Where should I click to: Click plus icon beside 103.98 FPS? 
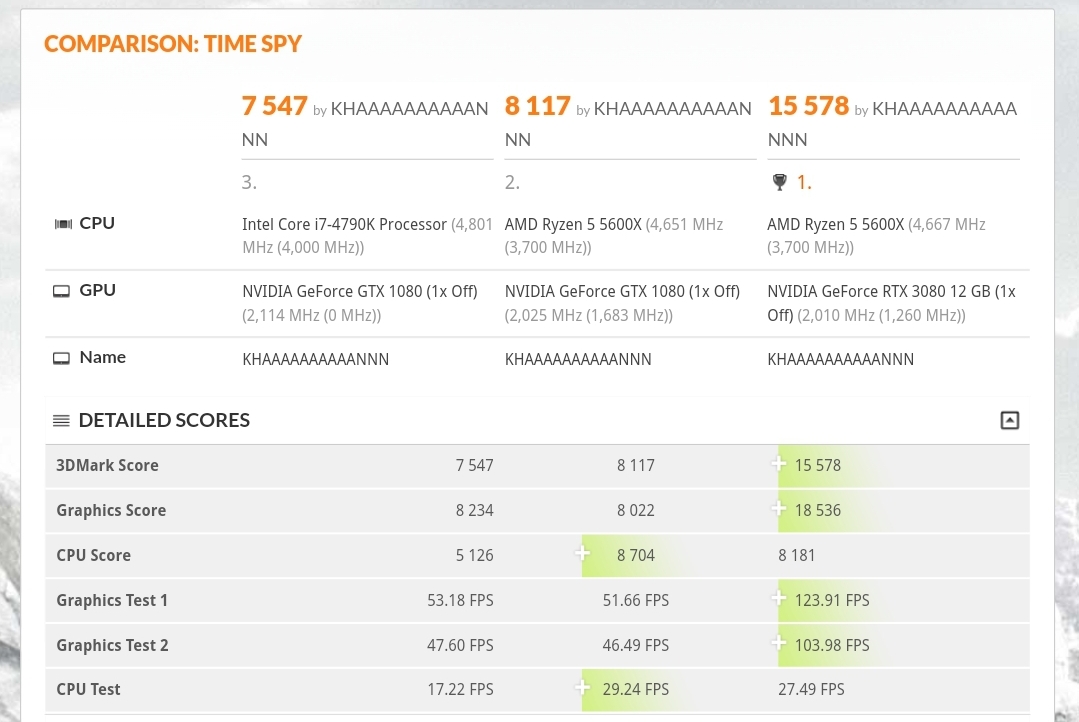click(x=778, y=644)
